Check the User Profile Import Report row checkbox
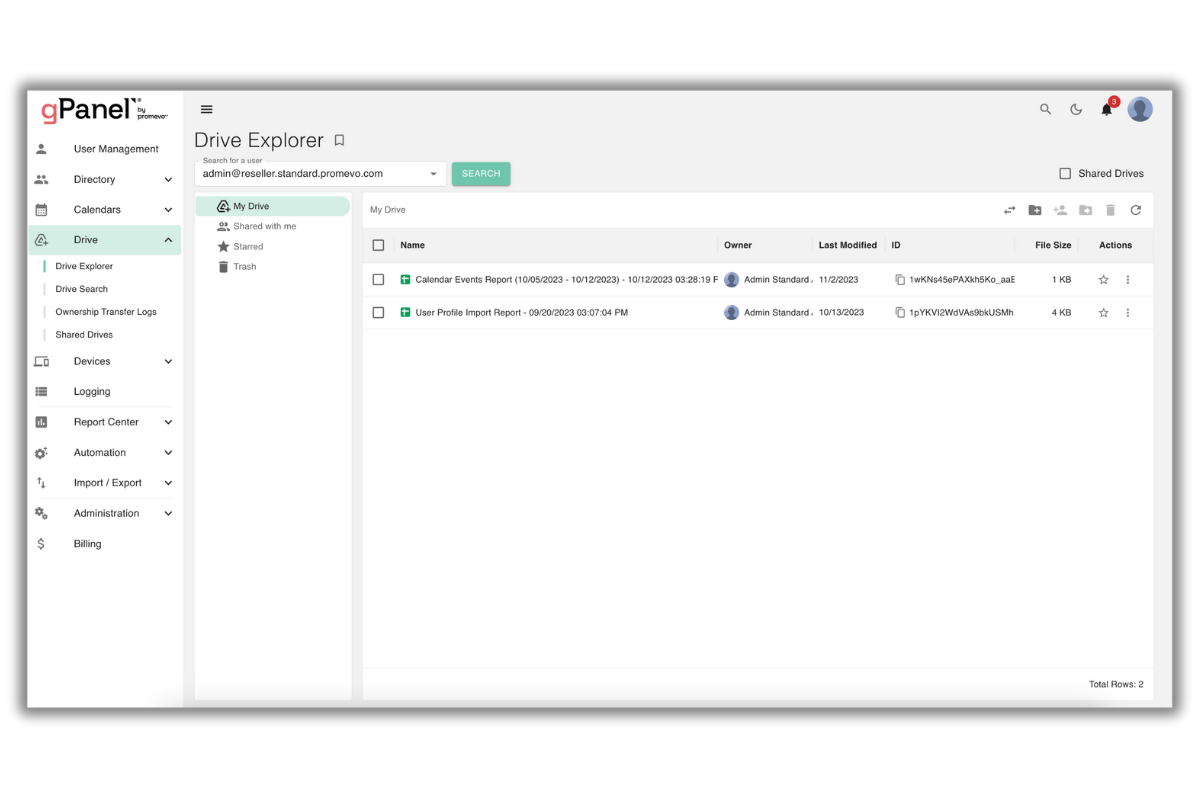Viewport: 1199px width, 798px height. [x=379, y=313]
